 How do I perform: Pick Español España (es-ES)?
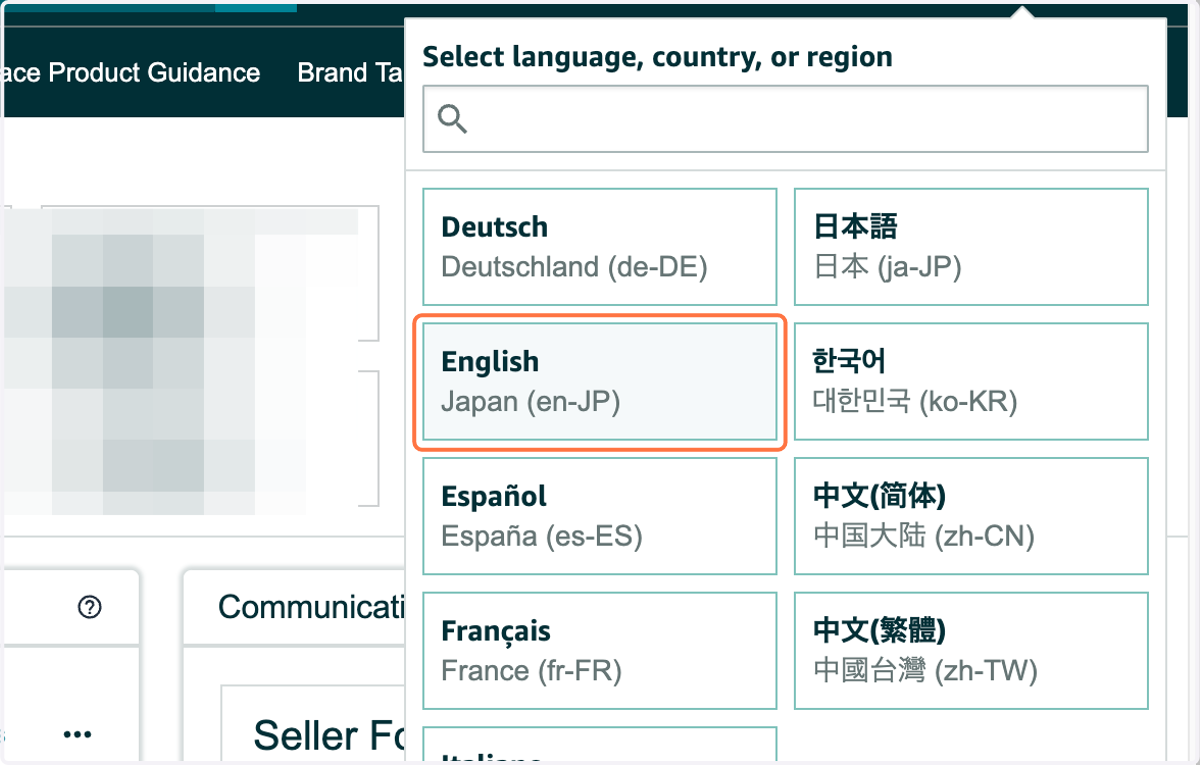600,516
